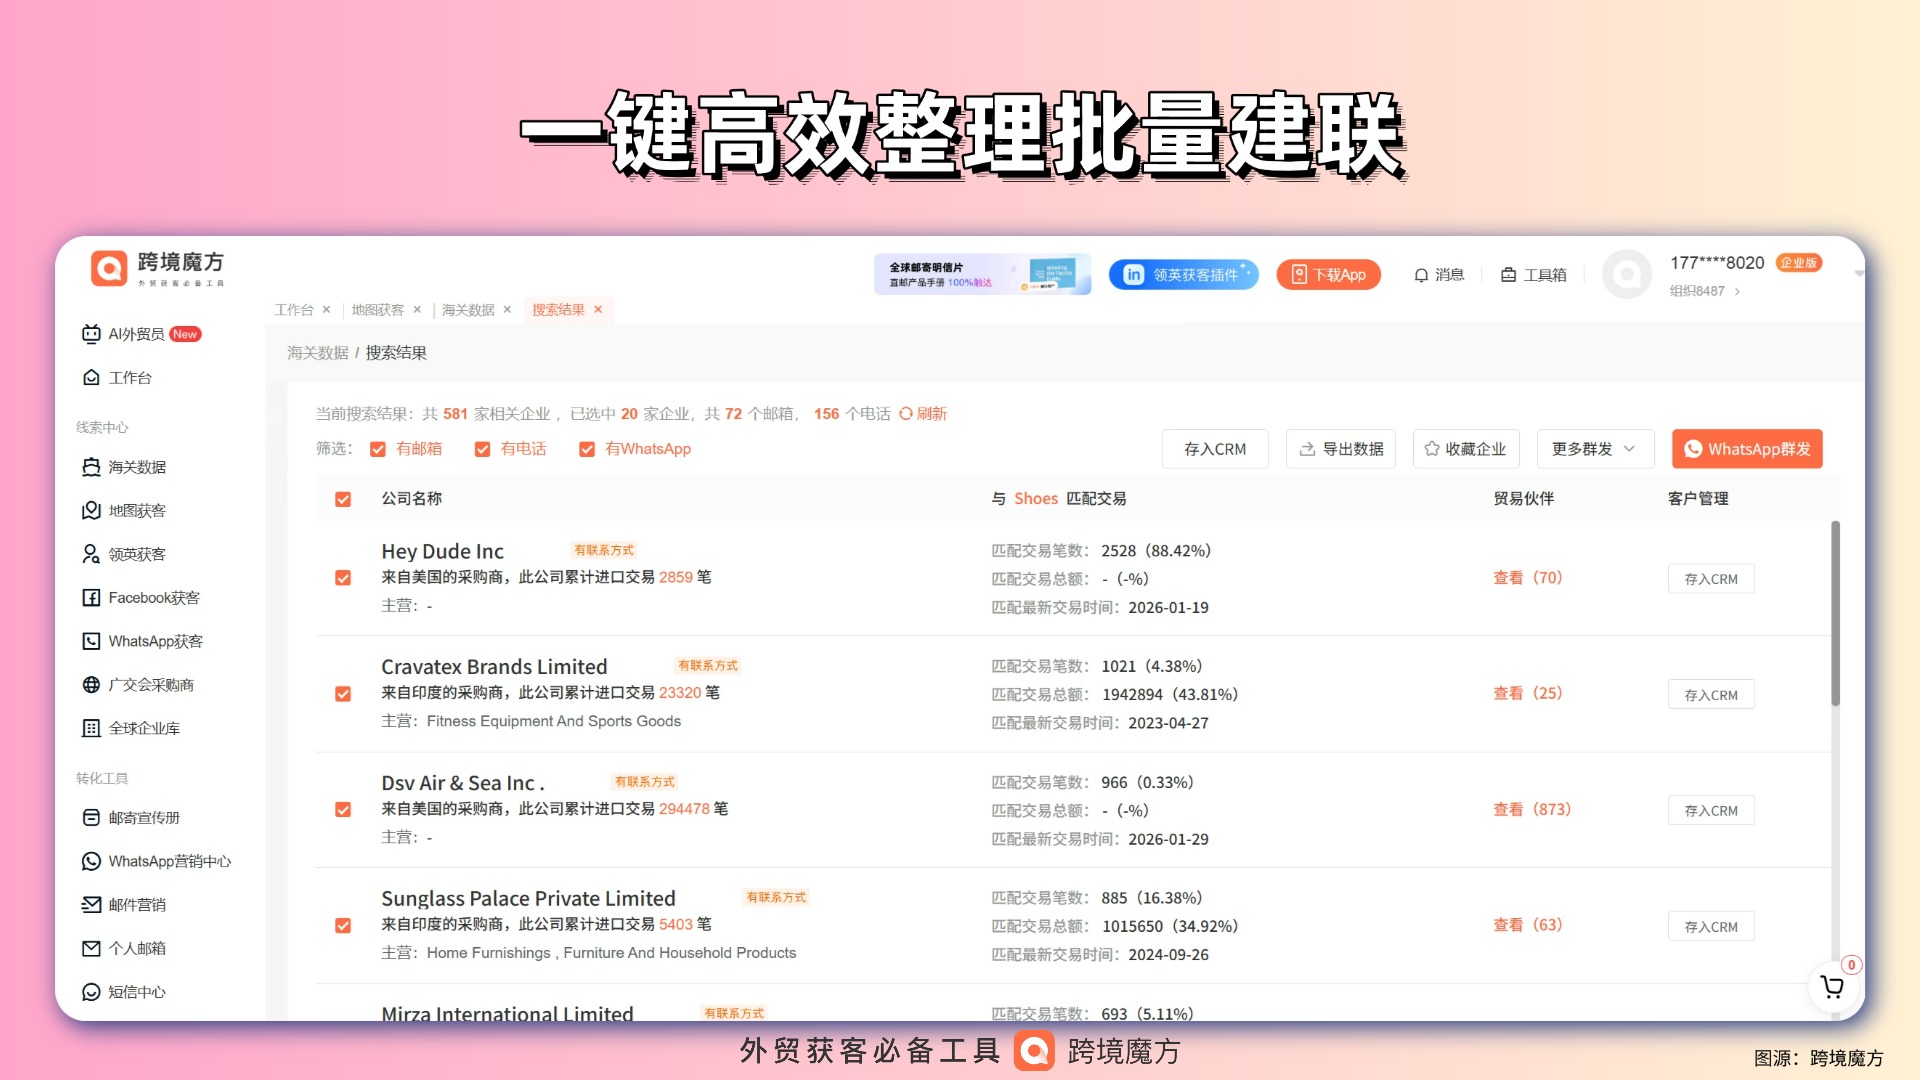The image size is (1920, 1080).
Task: Uncheck the Hey Dude Inc row checkbox
Action: click(x=343, y=578)
